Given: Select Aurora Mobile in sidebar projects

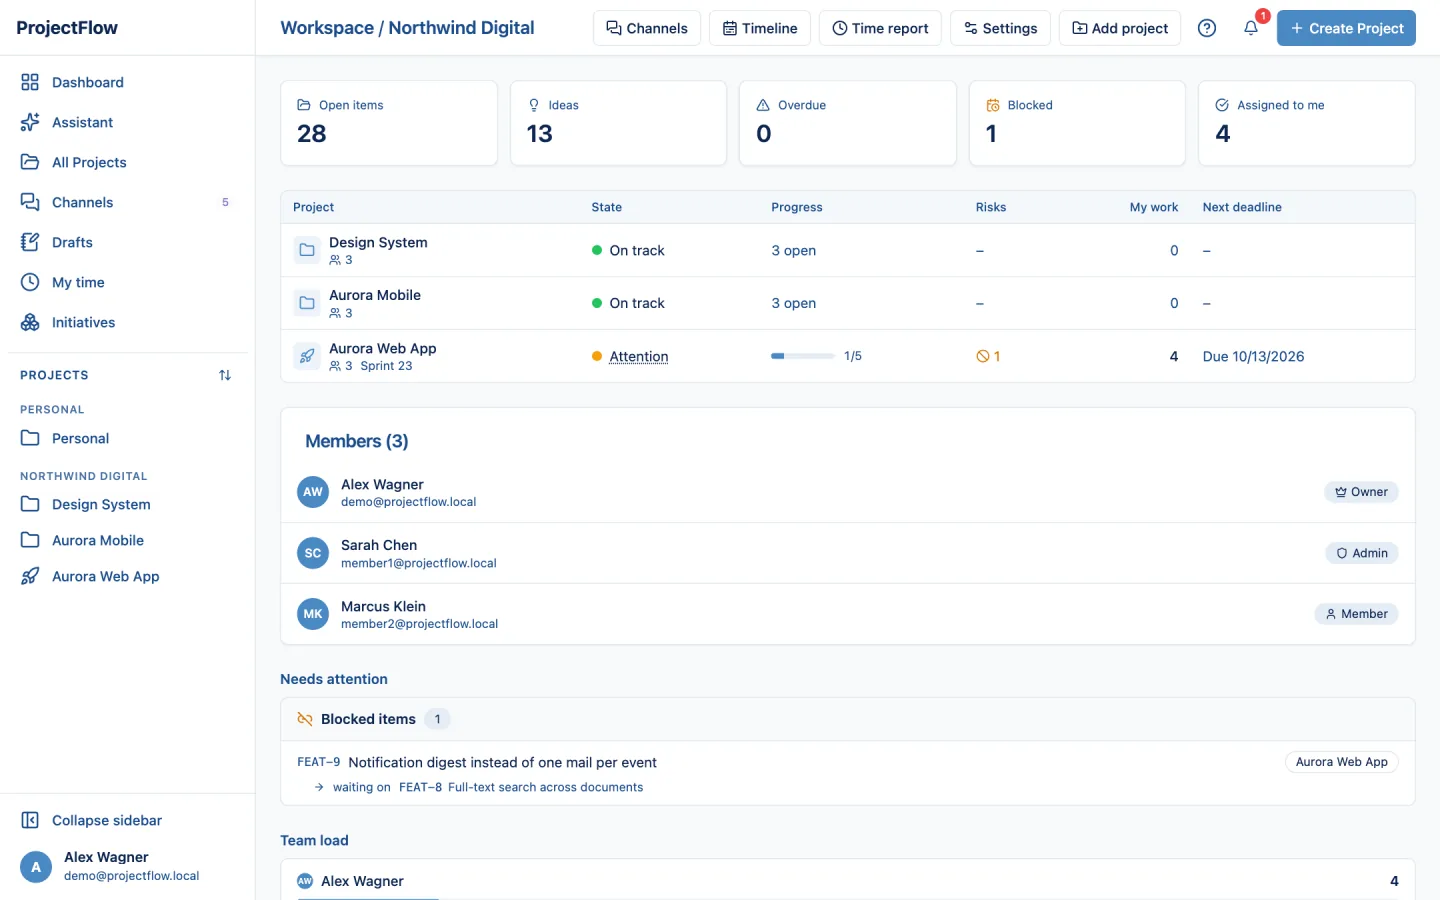Looking at the screenshot, I should pos(127,540).
